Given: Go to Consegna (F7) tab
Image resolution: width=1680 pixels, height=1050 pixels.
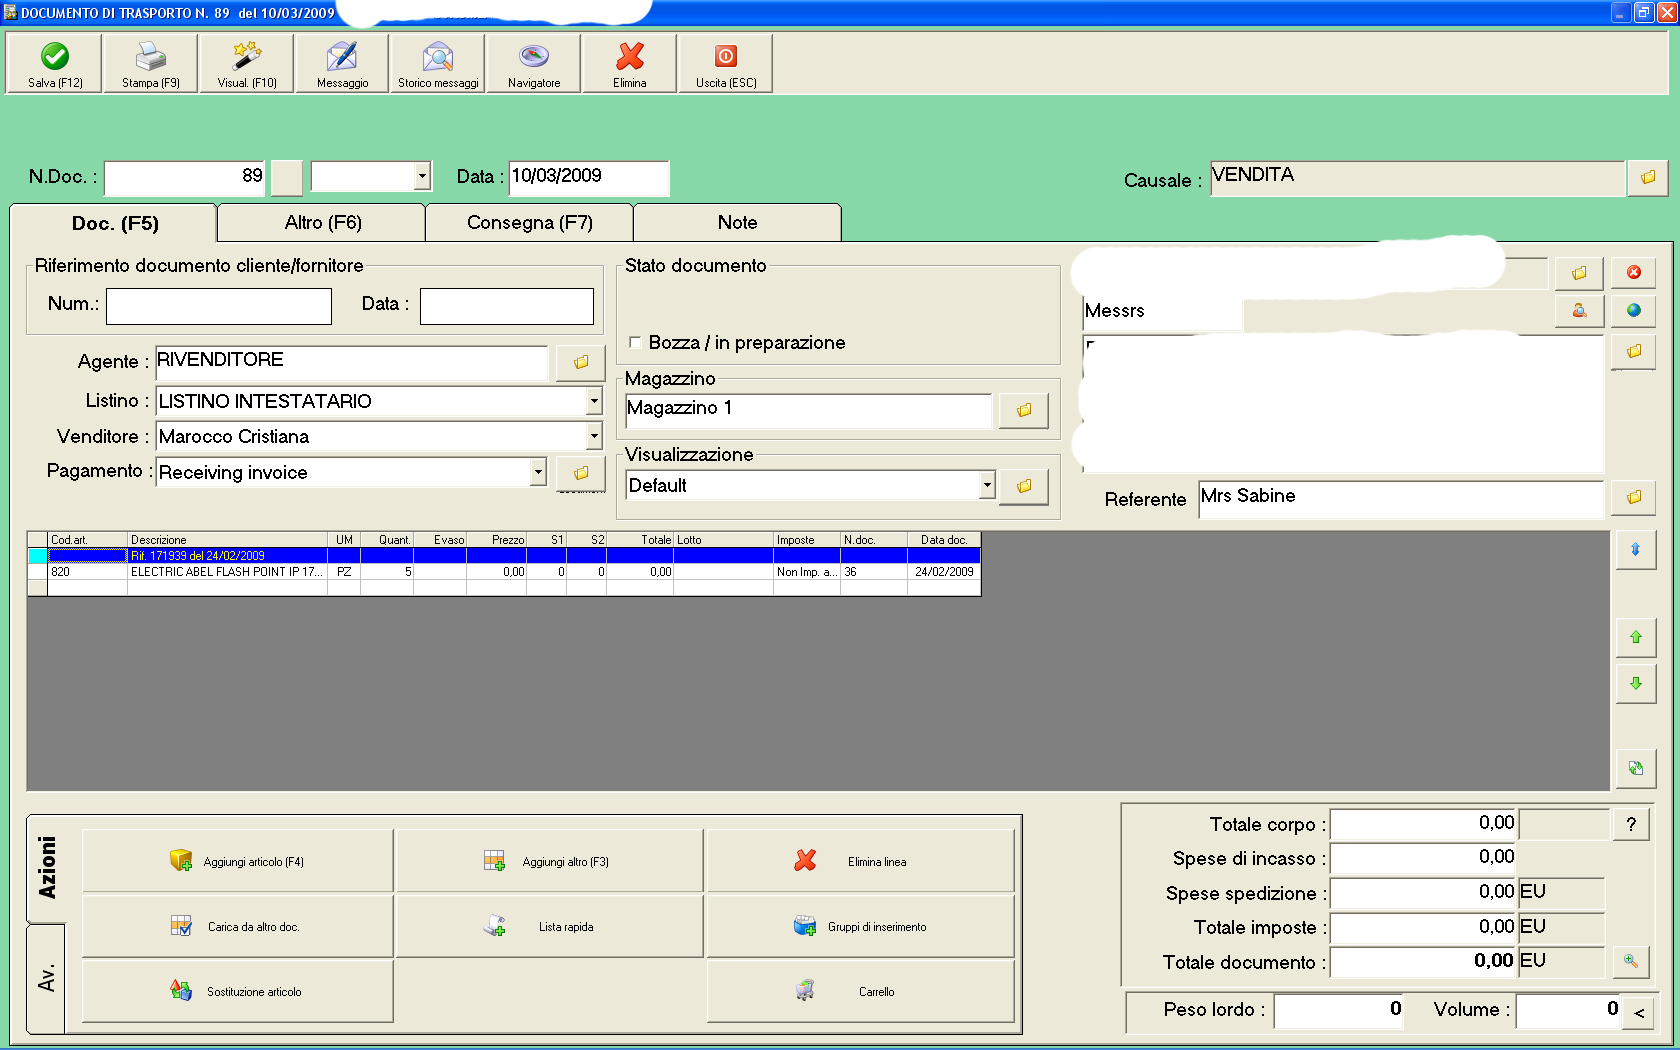Looking at the screenshot, I should click(x=530, y=223).
